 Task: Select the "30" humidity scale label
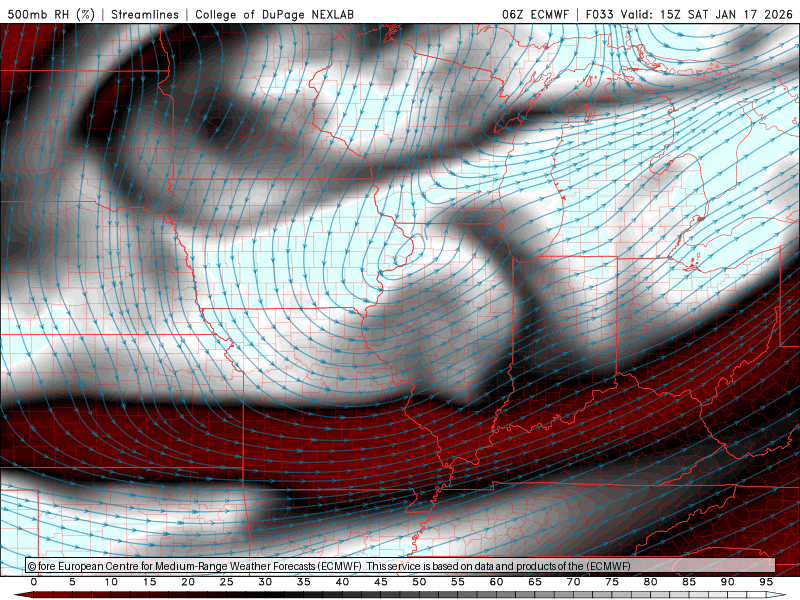(x=265, y=582)
